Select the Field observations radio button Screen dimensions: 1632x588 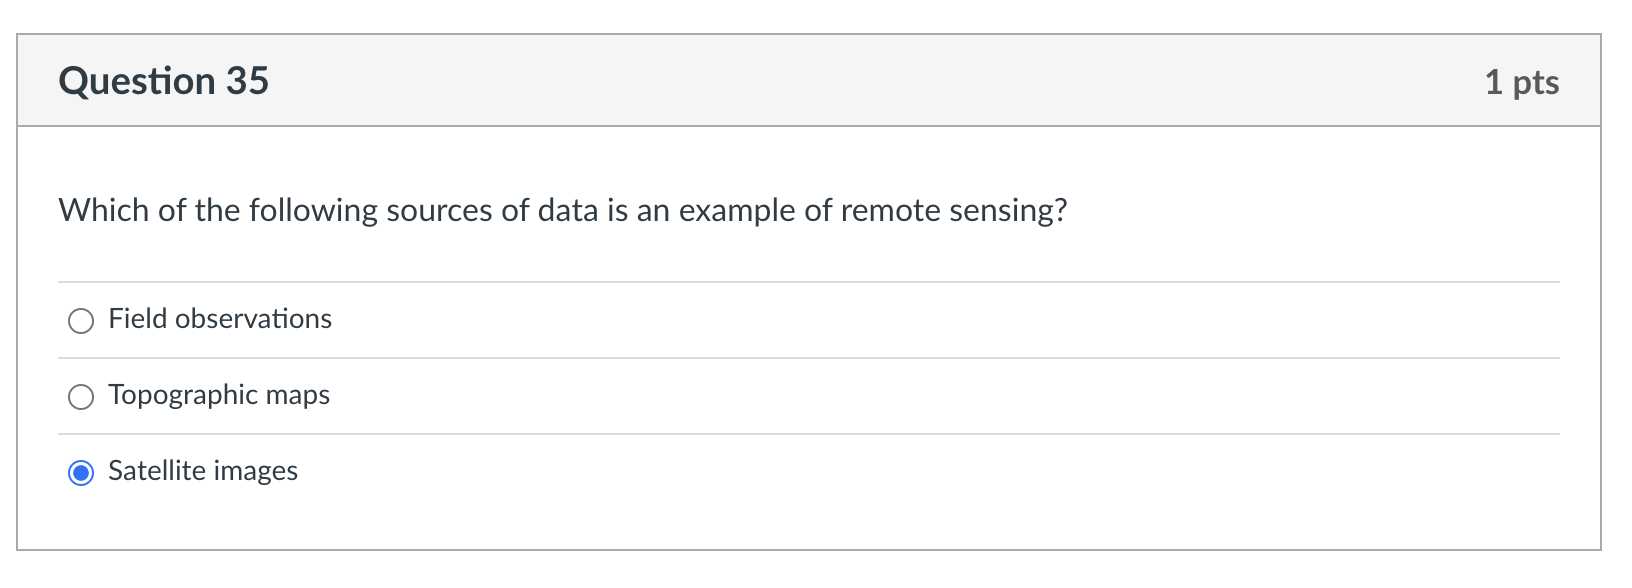(x=81, y=321)
